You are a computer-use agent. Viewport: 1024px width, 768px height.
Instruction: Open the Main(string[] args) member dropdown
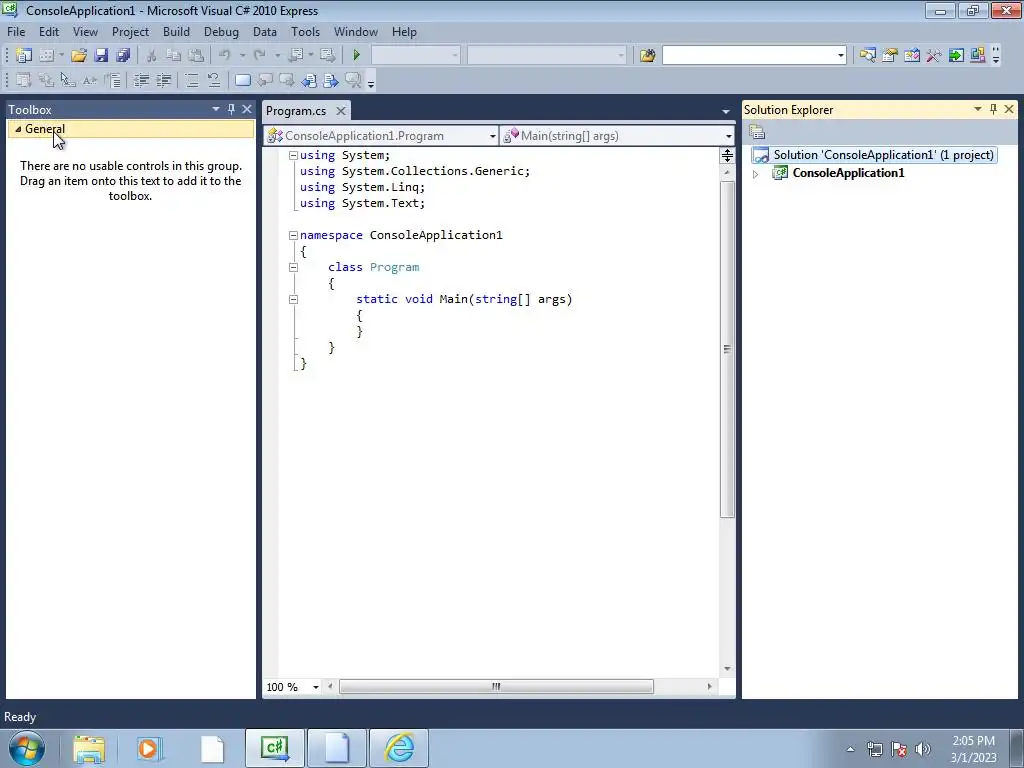(617, 136)
